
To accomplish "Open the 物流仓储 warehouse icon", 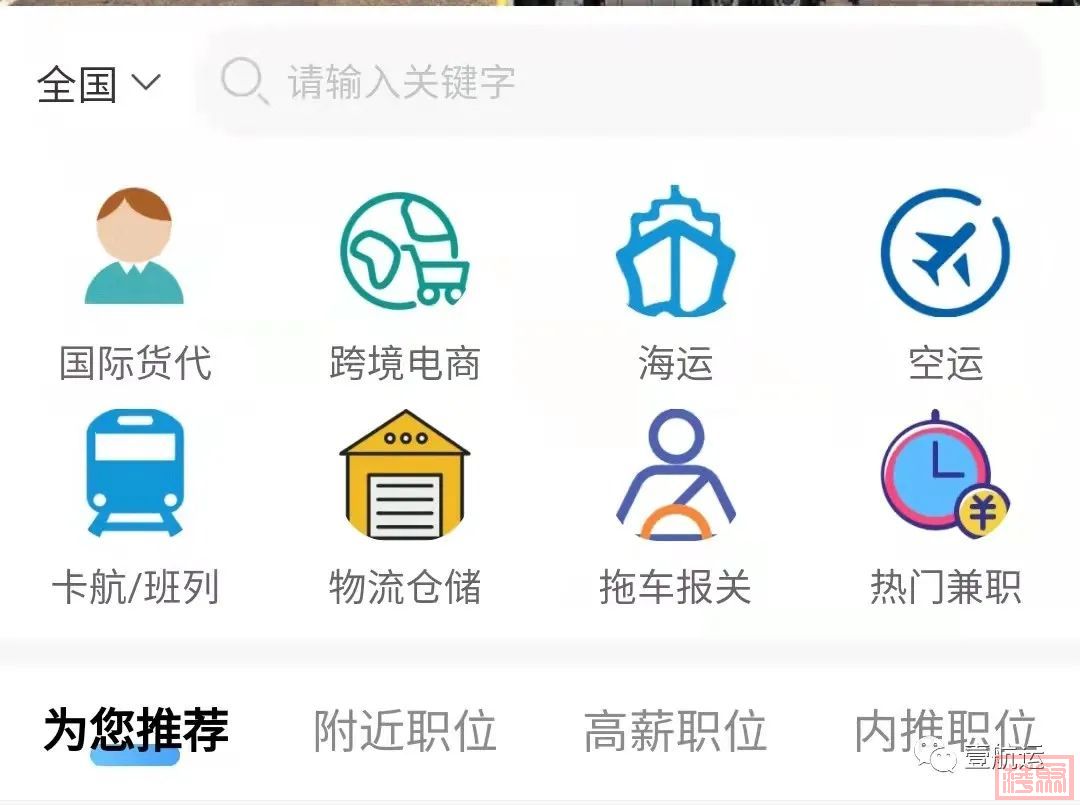I will (405, 474).
